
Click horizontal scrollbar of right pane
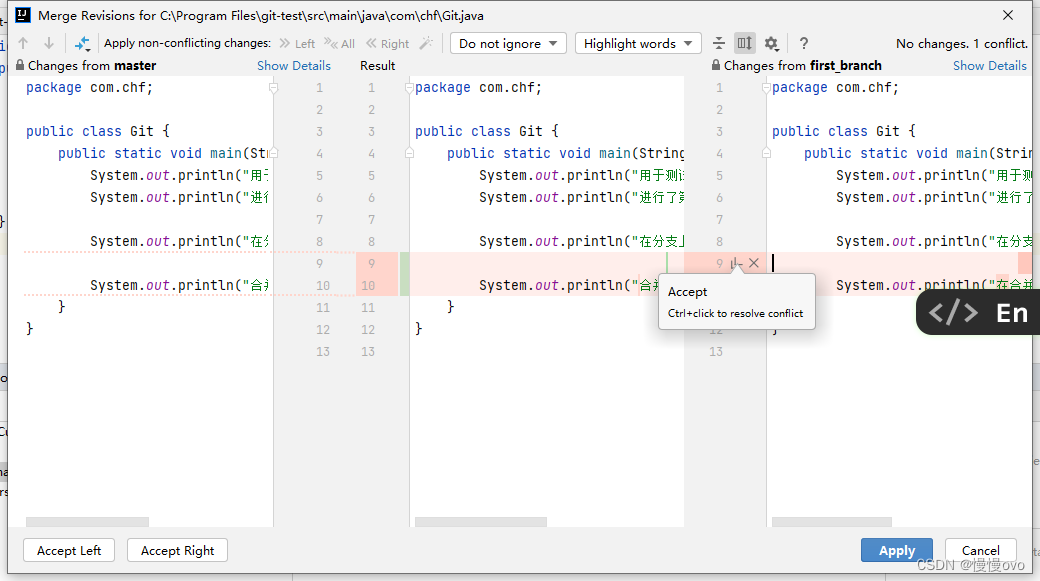832,522
